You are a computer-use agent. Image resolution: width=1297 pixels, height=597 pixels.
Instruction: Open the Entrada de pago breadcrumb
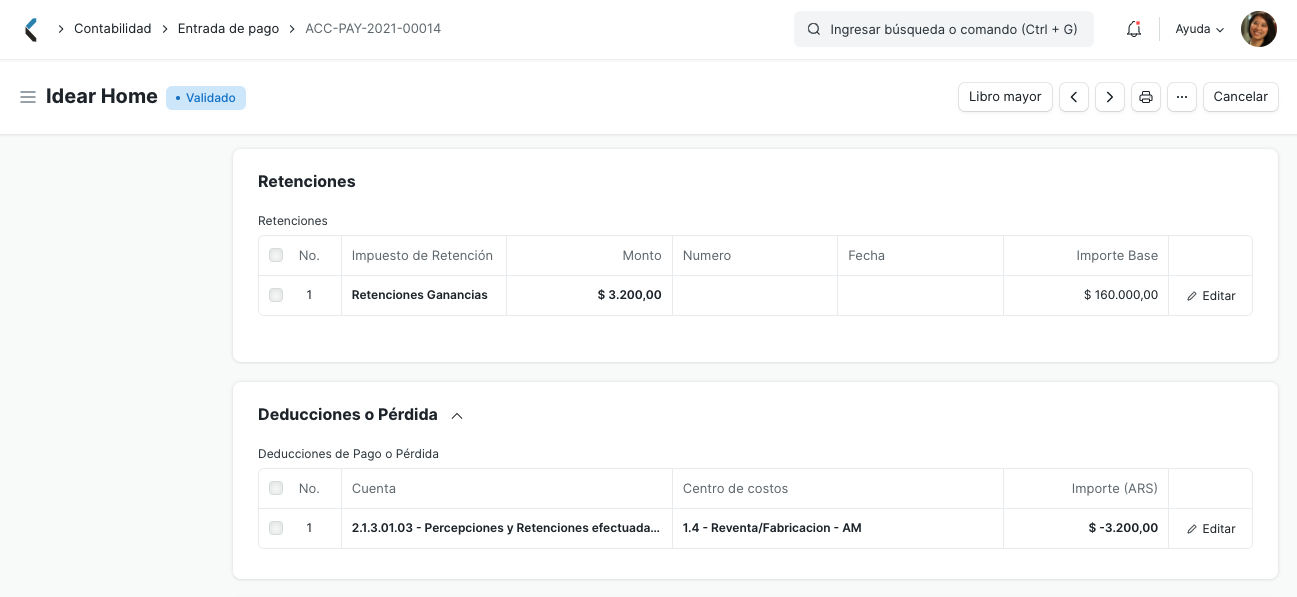tap(228, 29)
